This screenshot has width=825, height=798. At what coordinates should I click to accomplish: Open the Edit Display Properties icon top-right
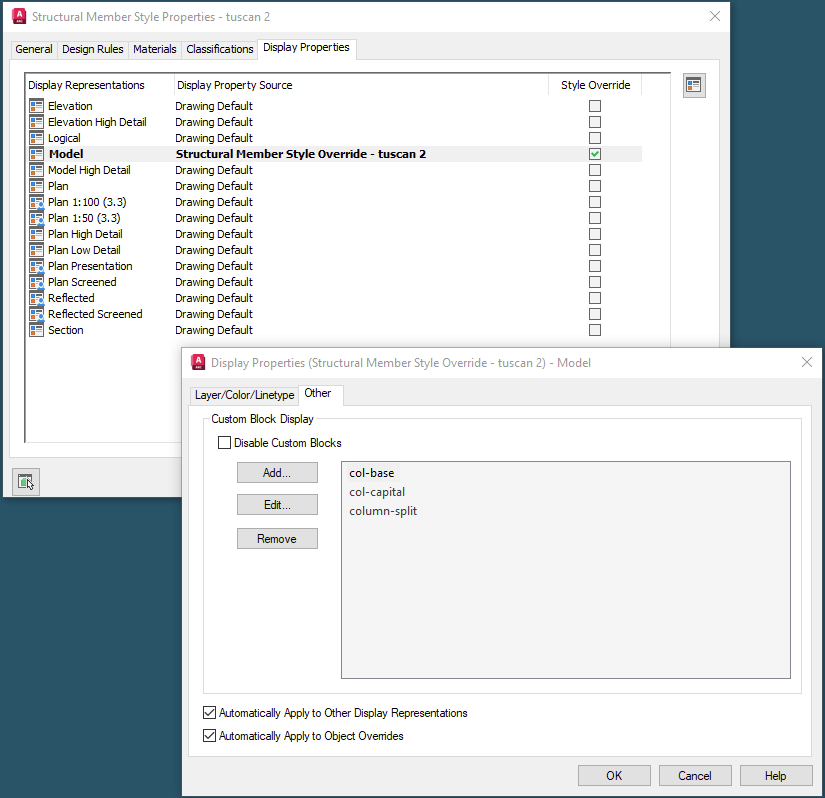click(694, 84)
